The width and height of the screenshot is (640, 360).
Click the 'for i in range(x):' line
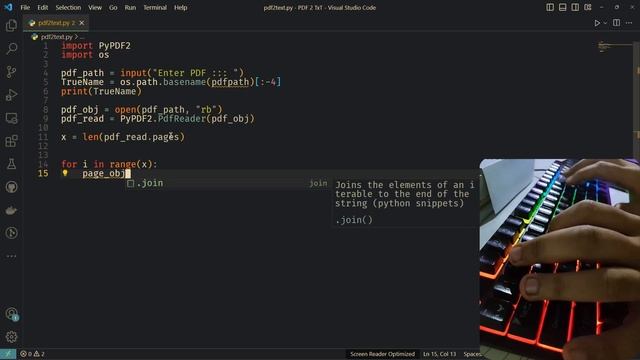[109, 164]
